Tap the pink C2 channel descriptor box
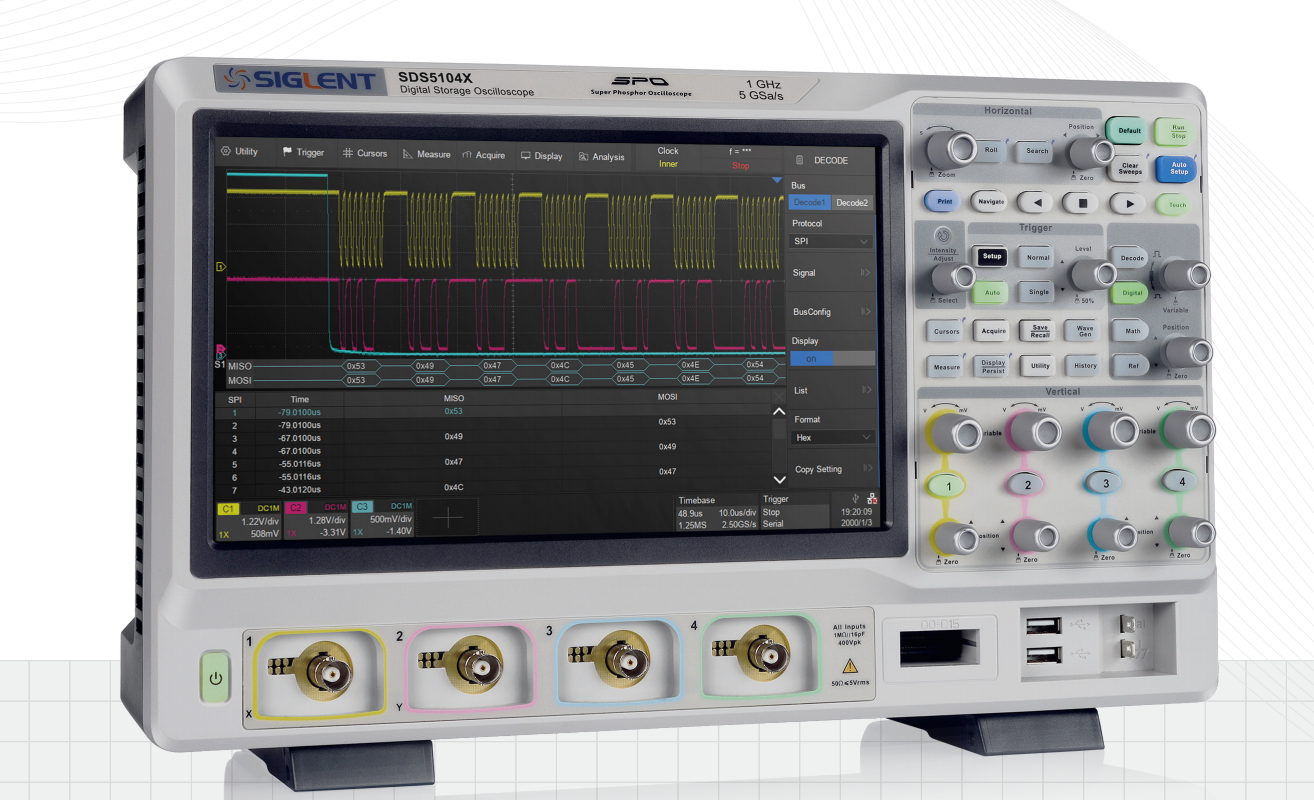The width and height of the screenshot is (1314, 800). point(316,520)
